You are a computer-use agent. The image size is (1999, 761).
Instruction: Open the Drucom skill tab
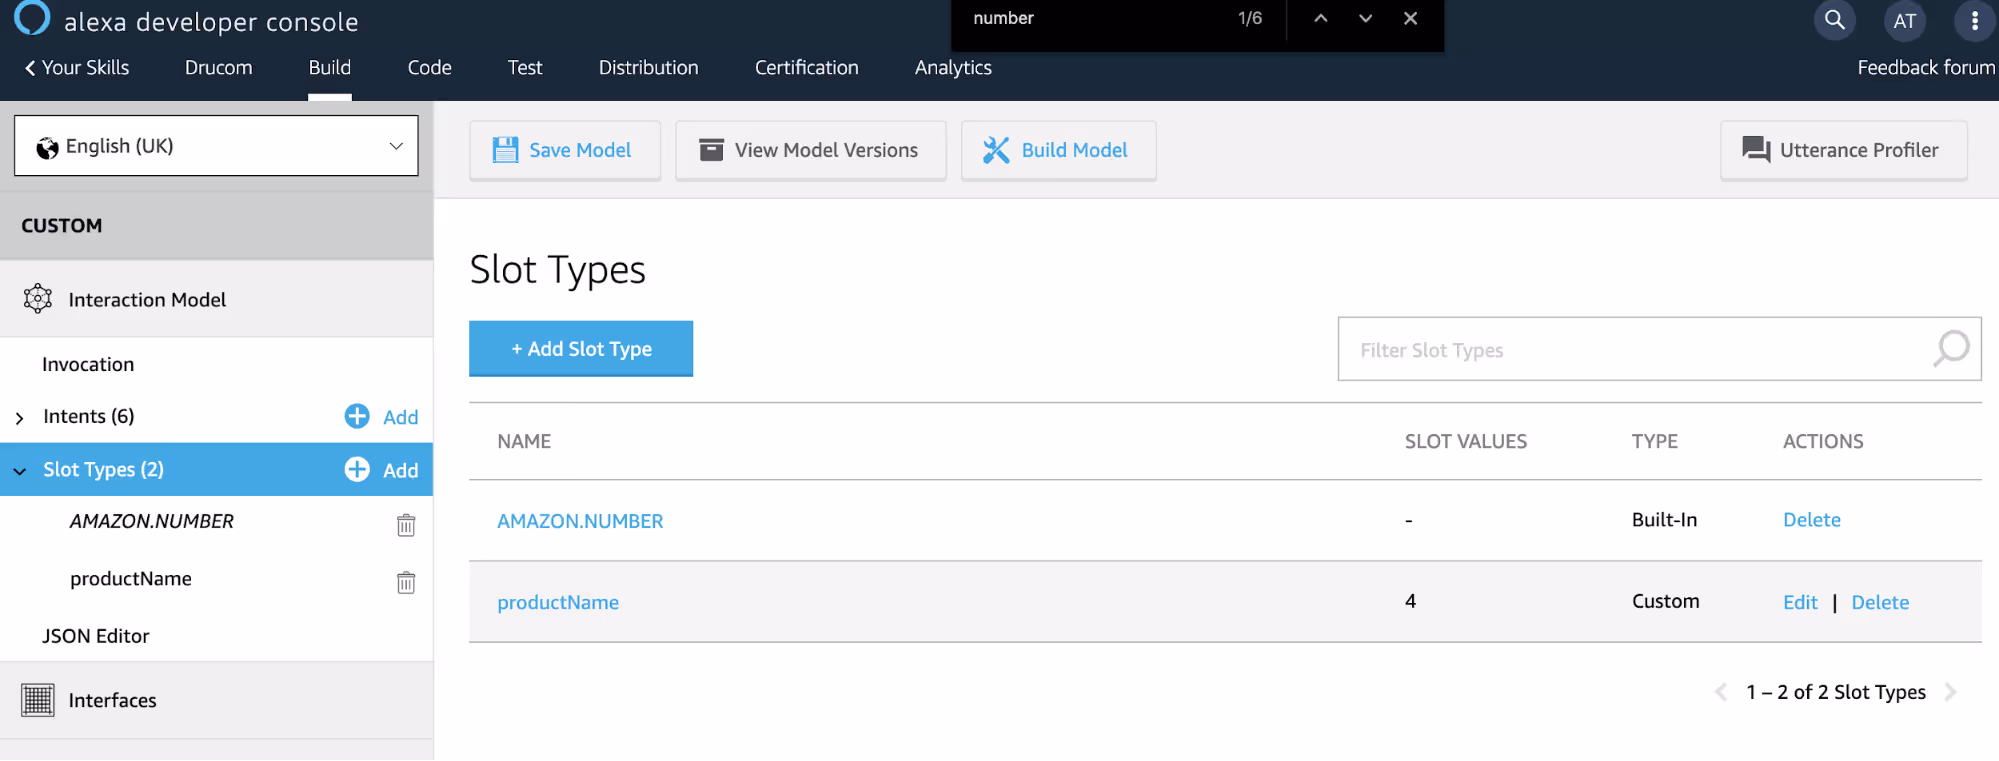click(x=219, y=67)
